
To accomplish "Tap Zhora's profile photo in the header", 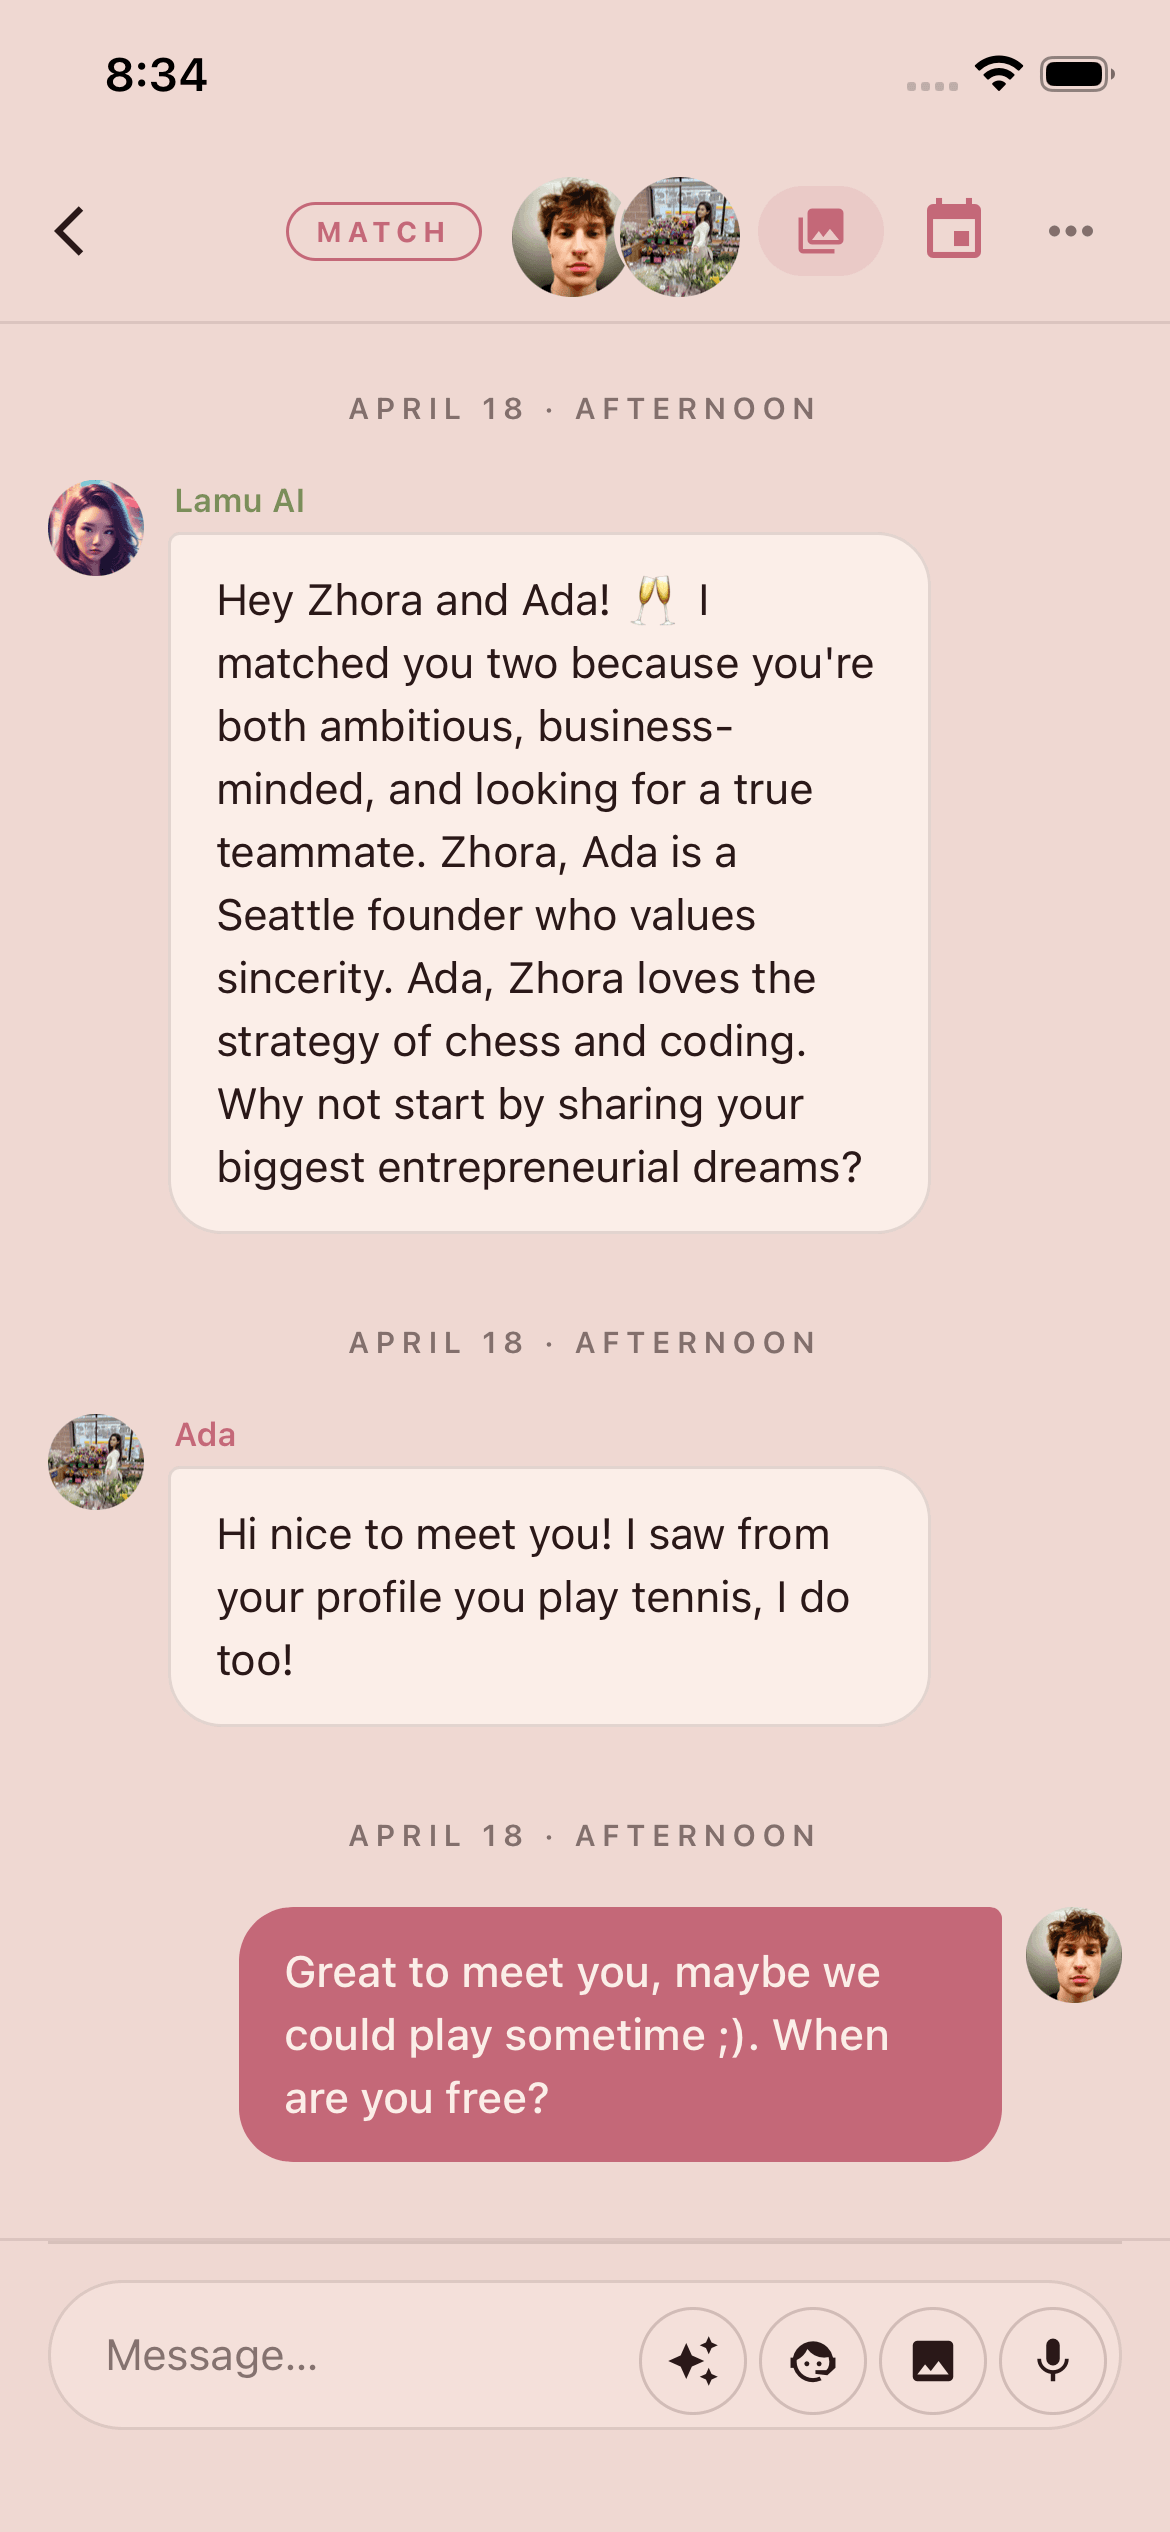I will click(568, 238).
